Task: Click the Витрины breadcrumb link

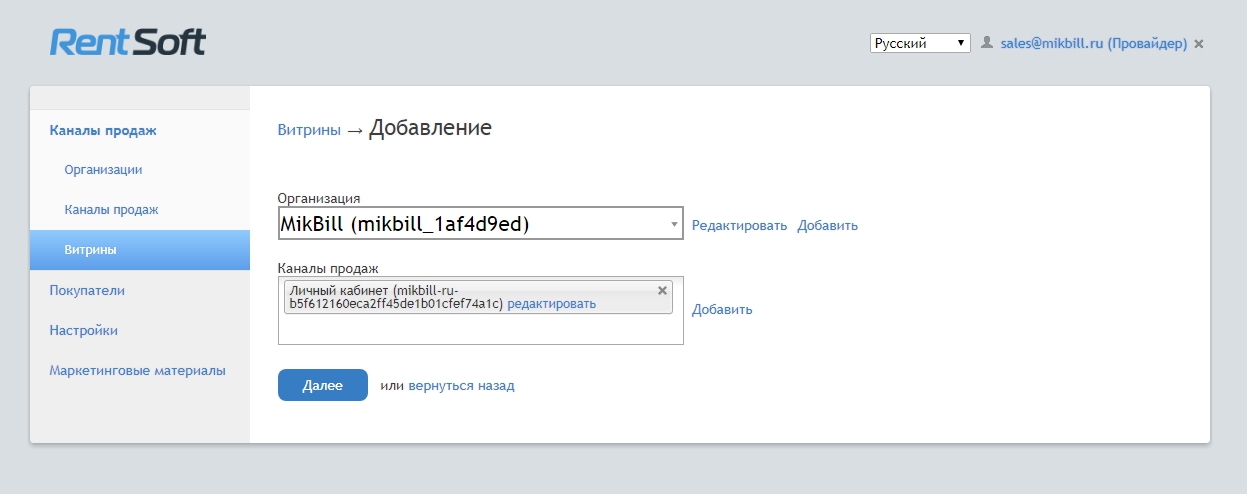Action: tap(308, 130)
